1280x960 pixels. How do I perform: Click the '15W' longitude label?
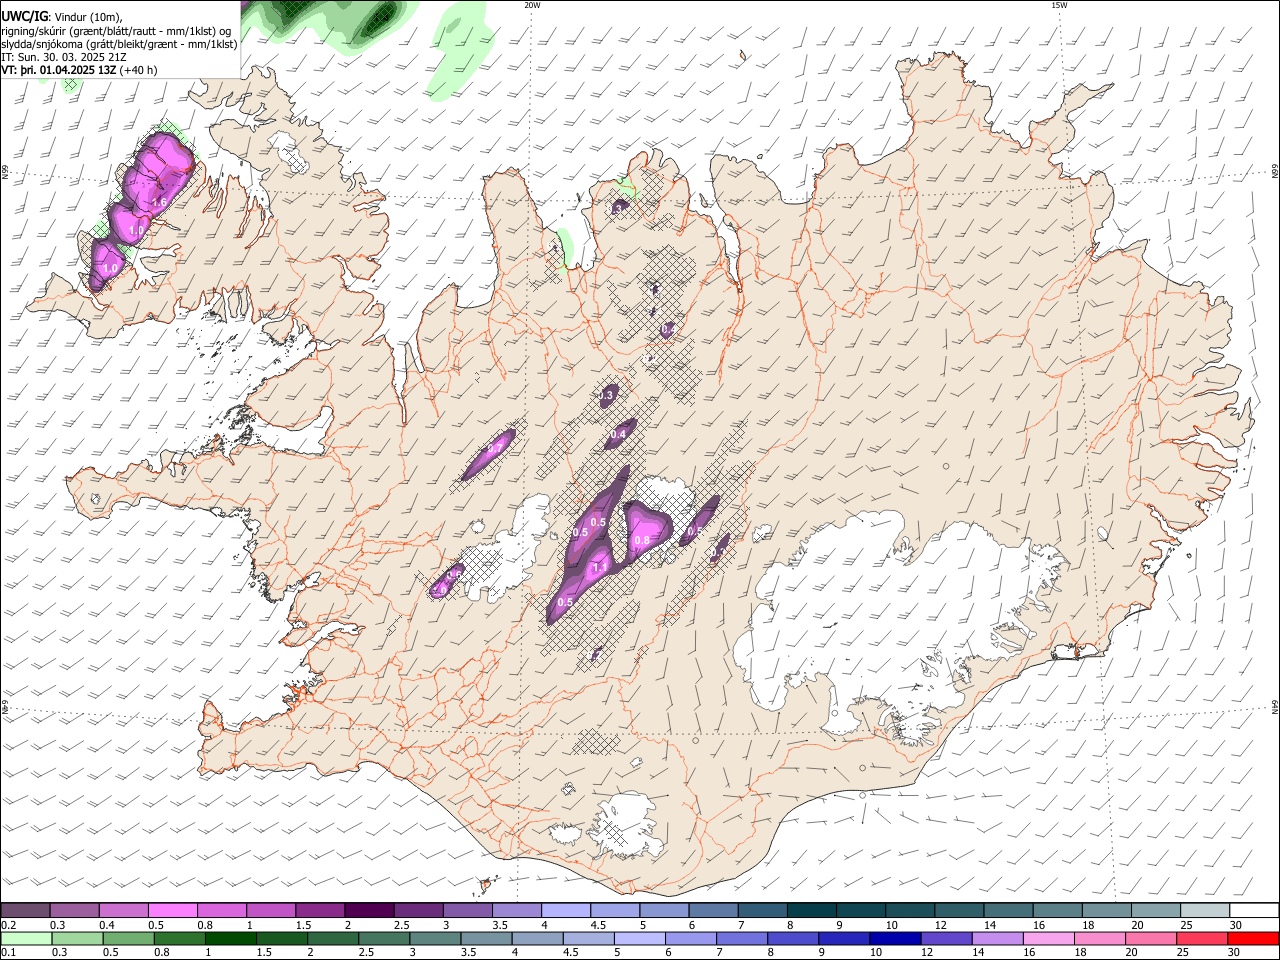click(1059, 4)
